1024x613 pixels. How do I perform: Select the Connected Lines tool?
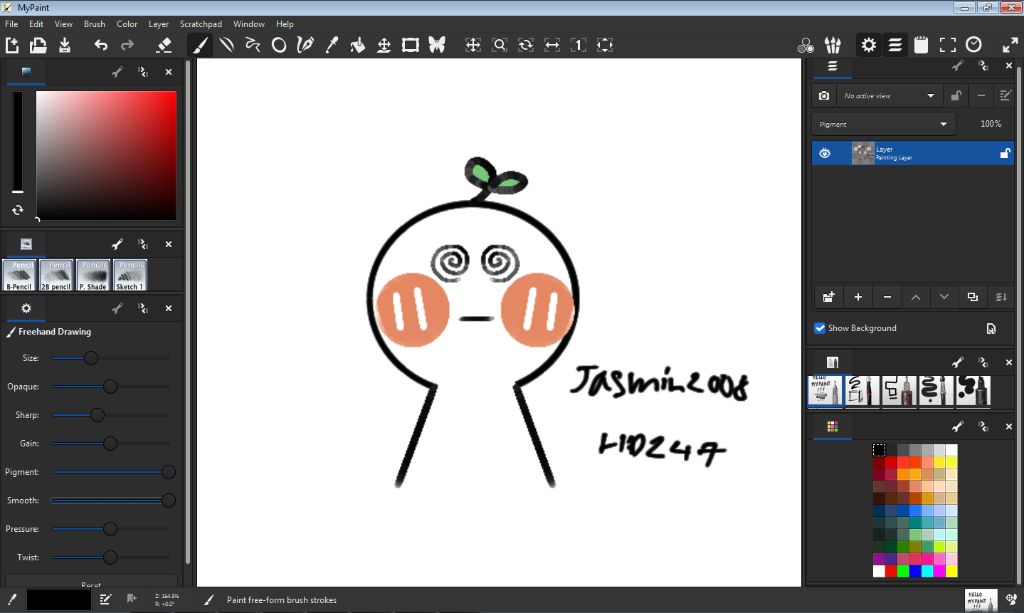click(x=253, y=45)
